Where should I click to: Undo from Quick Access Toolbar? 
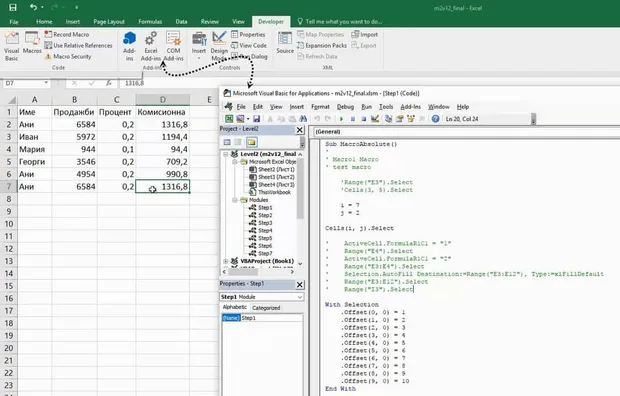(33, 8)
